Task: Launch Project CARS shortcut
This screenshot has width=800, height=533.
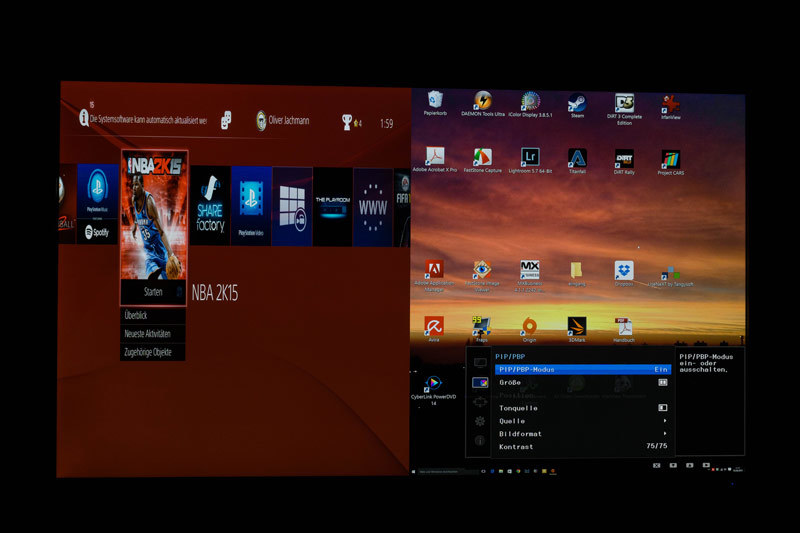Action: pos(671,163)
